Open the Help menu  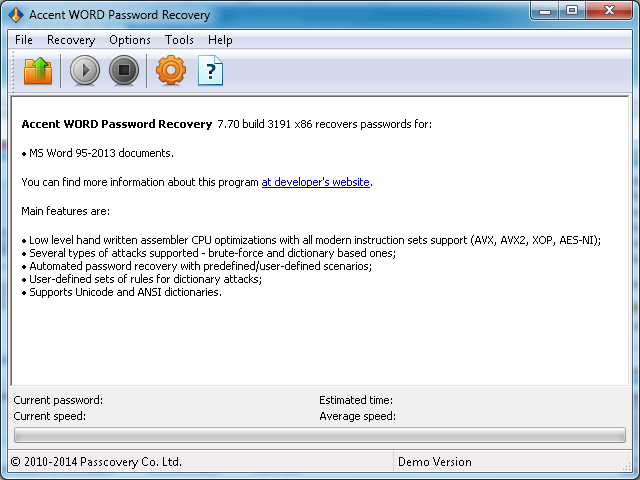[220, 40]
